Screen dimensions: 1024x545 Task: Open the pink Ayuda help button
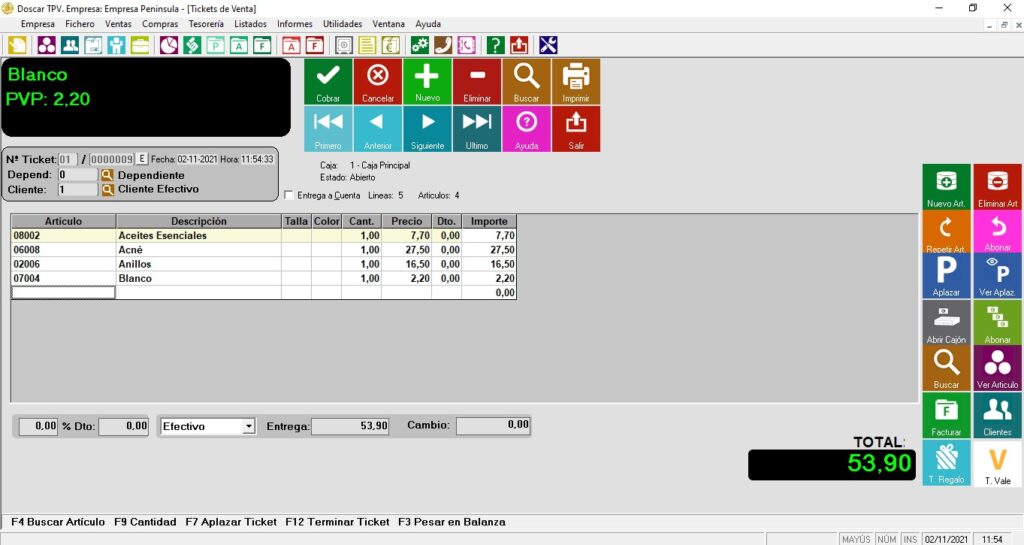pyautogui.click(x=526, y=128)
